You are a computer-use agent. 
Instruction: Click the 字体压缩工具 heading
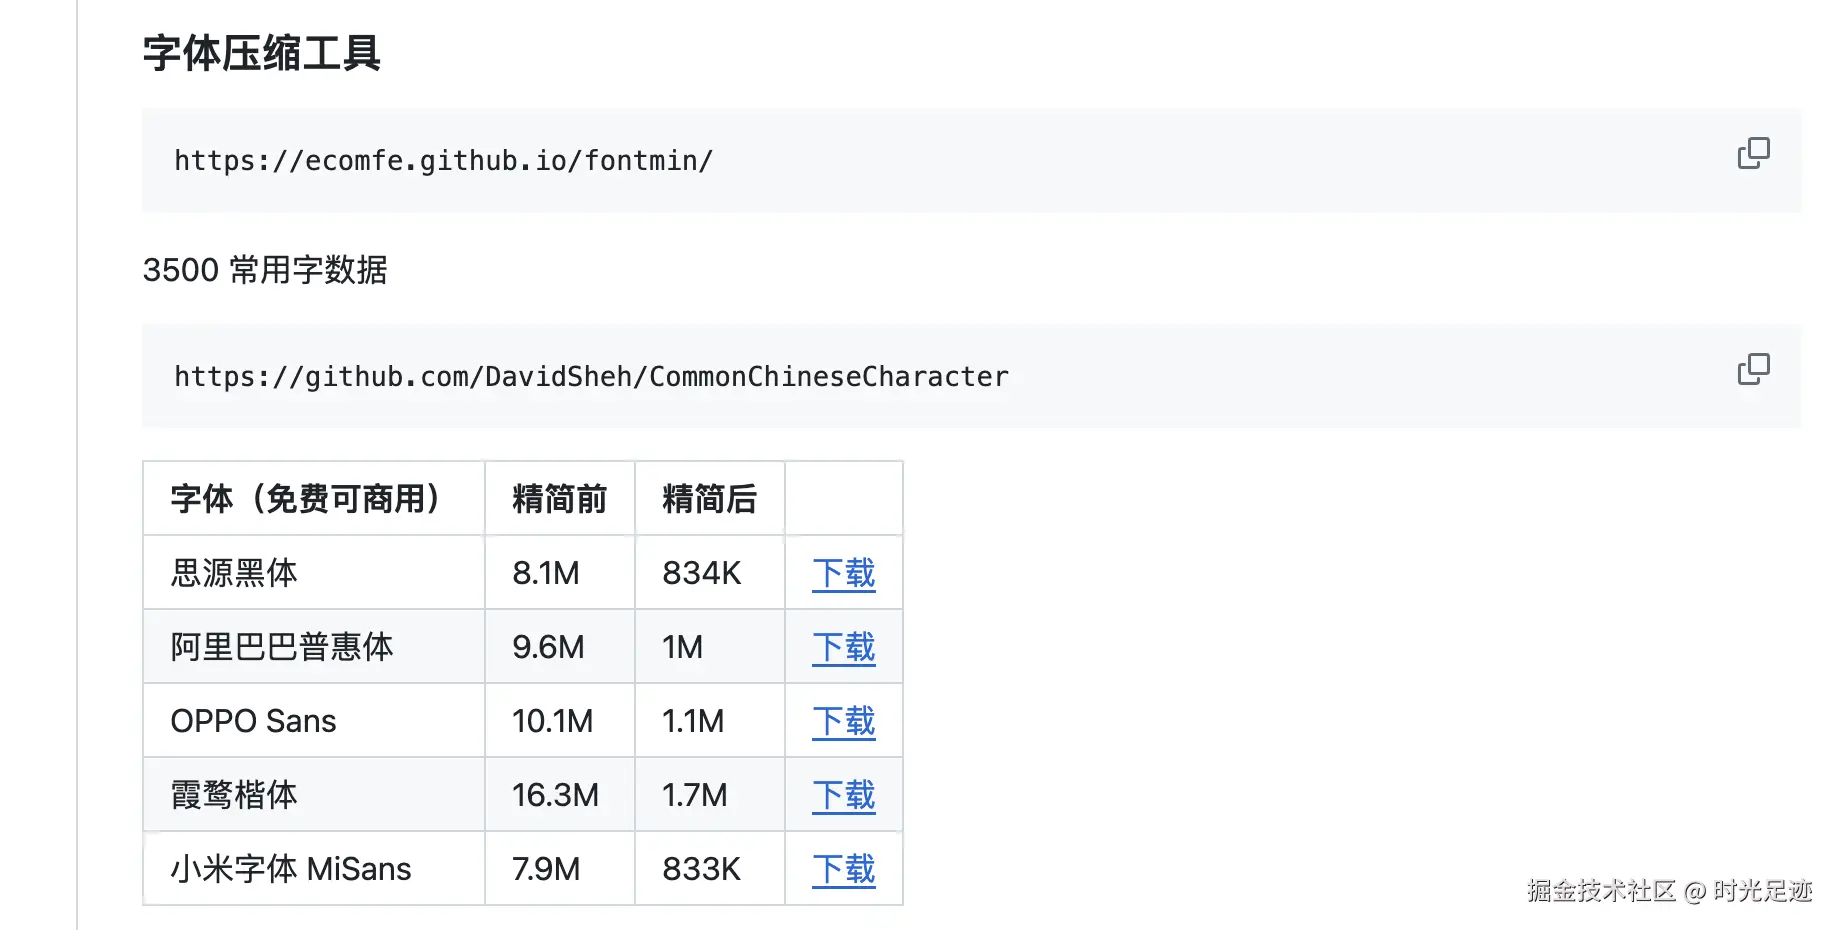[261, 53]
